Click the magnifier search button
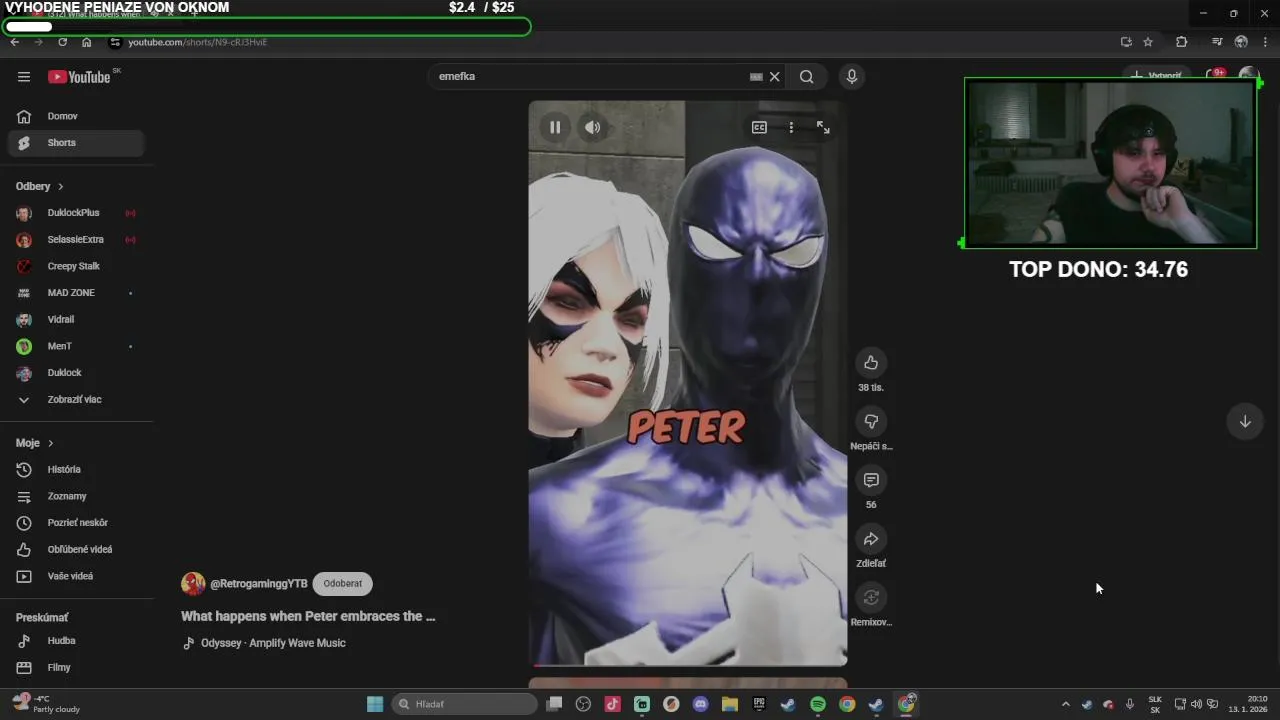 click(807, 77)
